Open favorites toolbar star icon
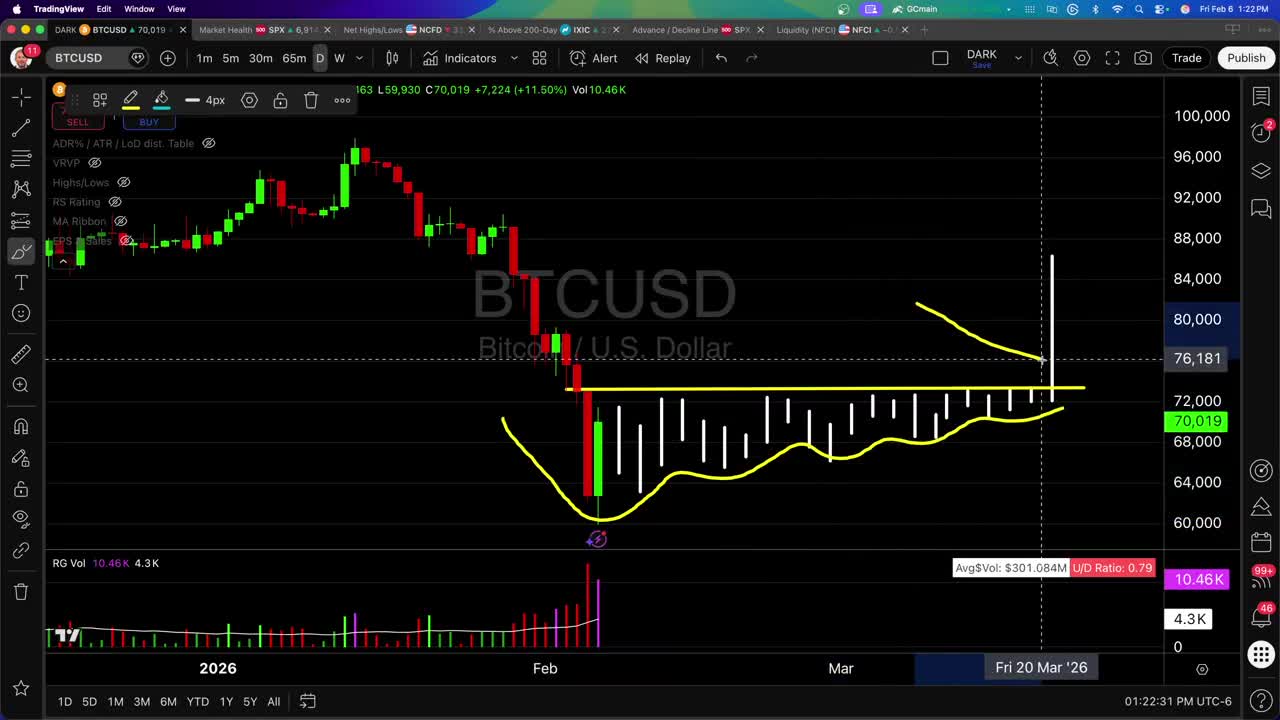Image resolution: width=1280 pixels, height=720 pixels. point(20,688)
